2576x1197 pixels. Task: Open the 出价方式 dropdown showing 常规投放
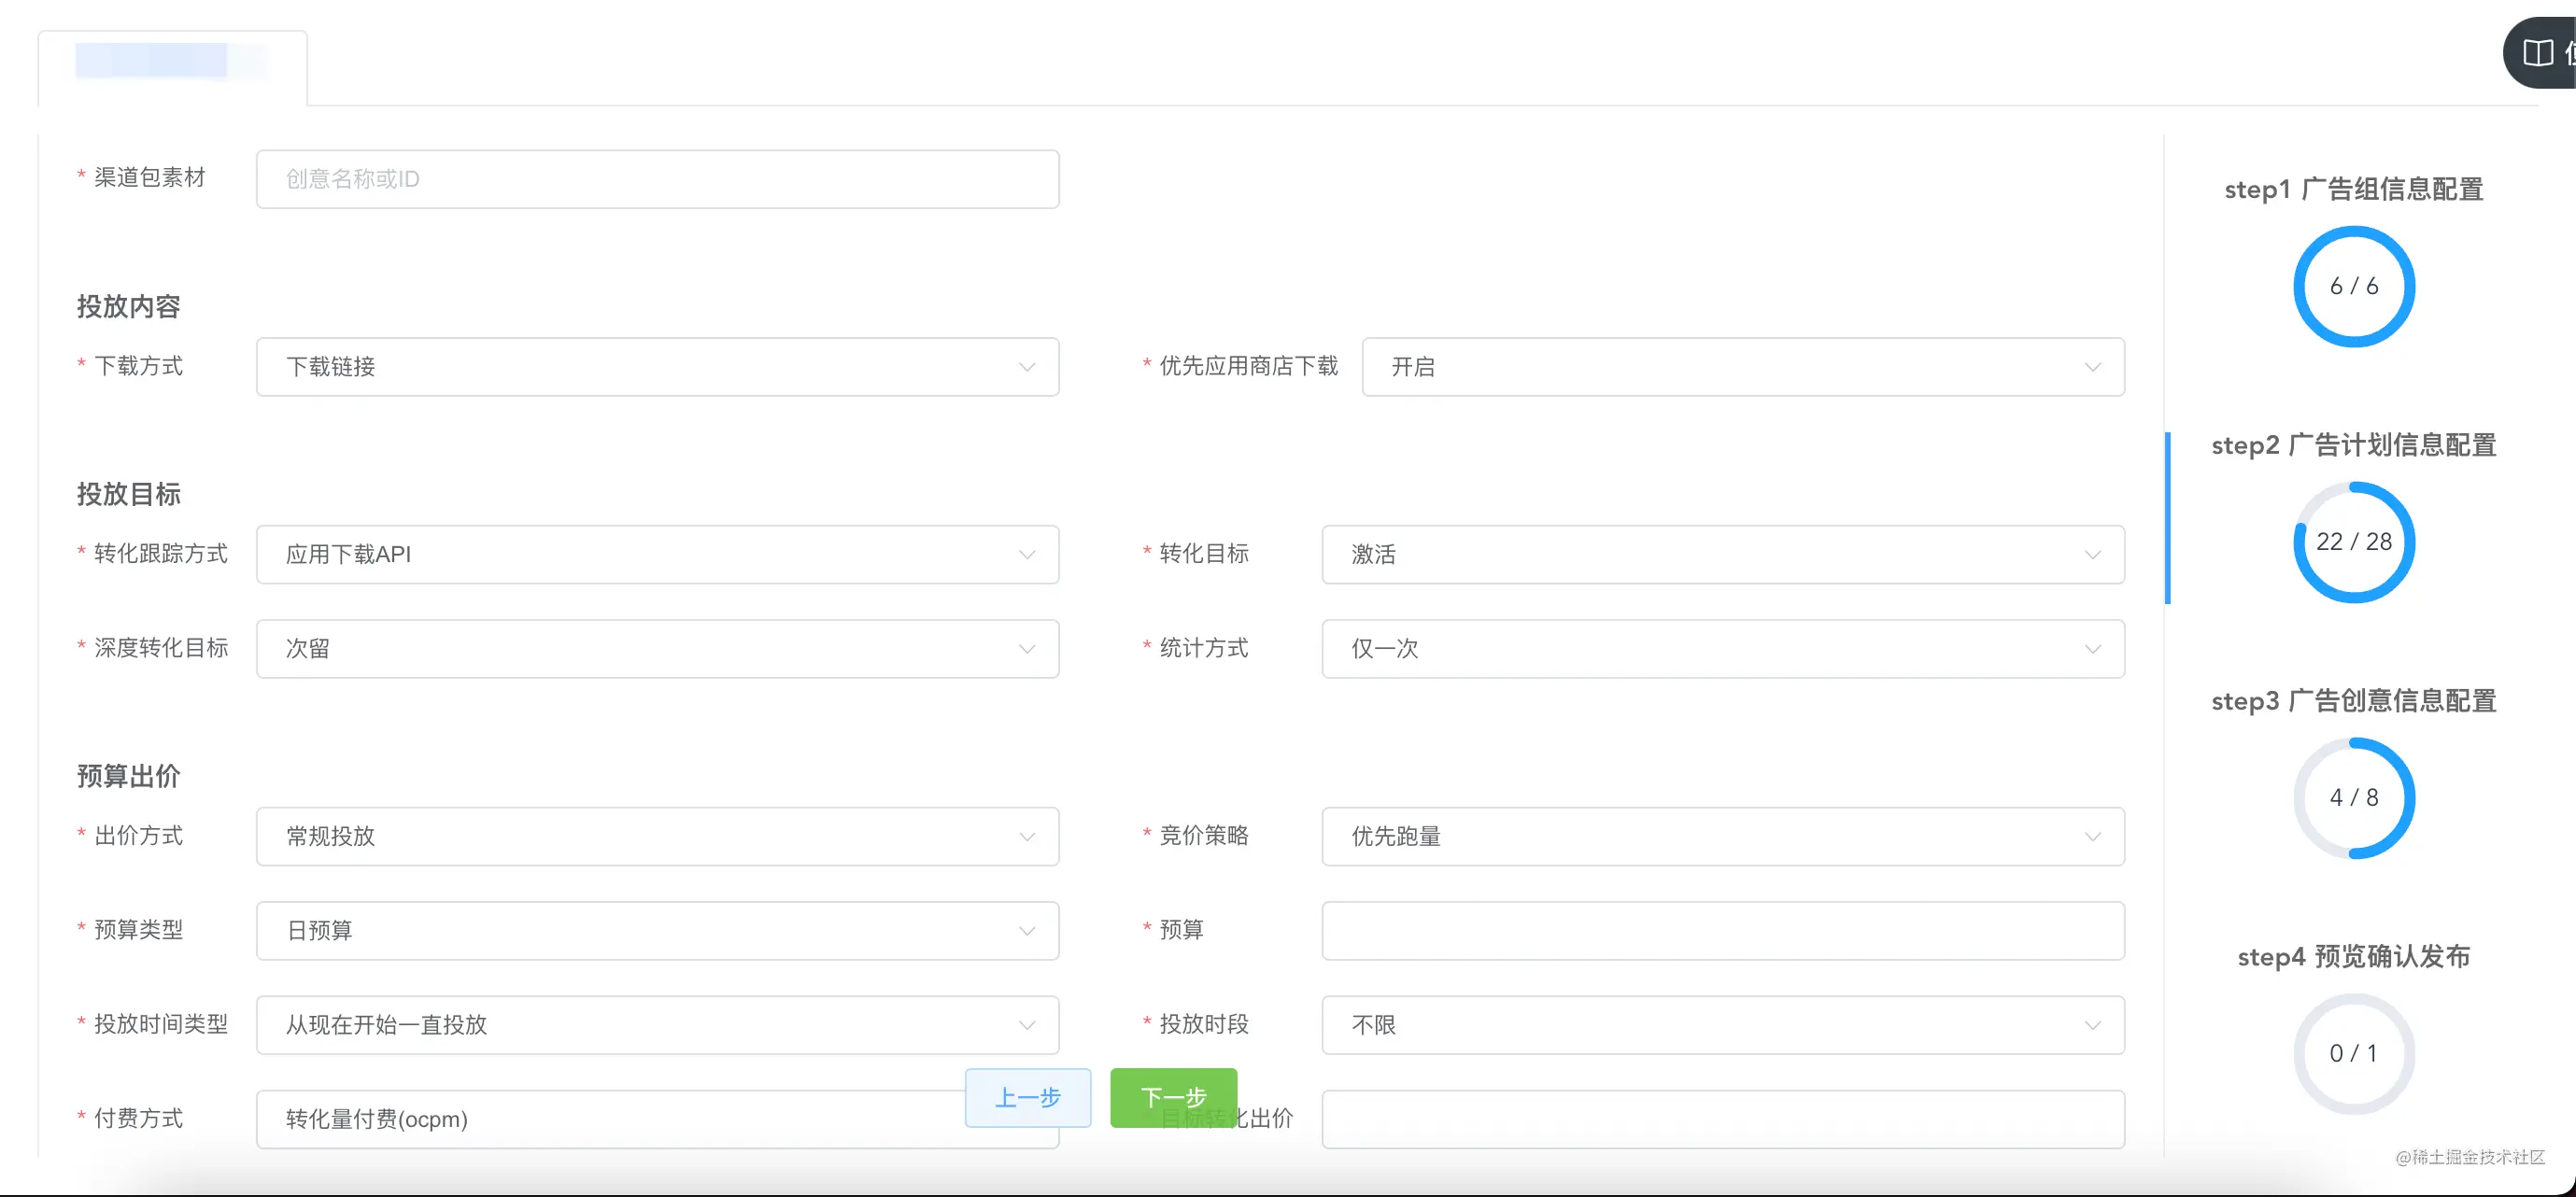(657, 837)
